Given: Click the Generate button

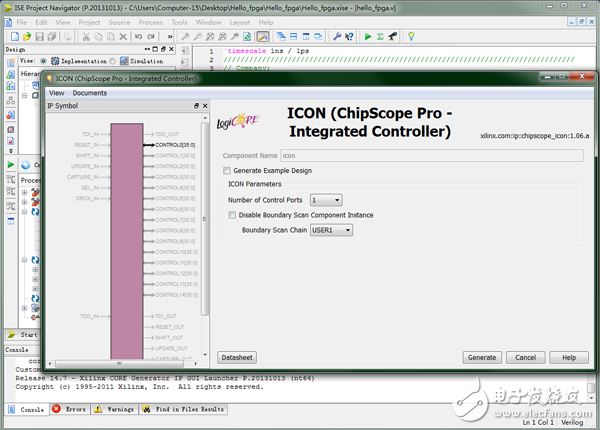Looking at the screenshot, I should [x=482, y=357].
